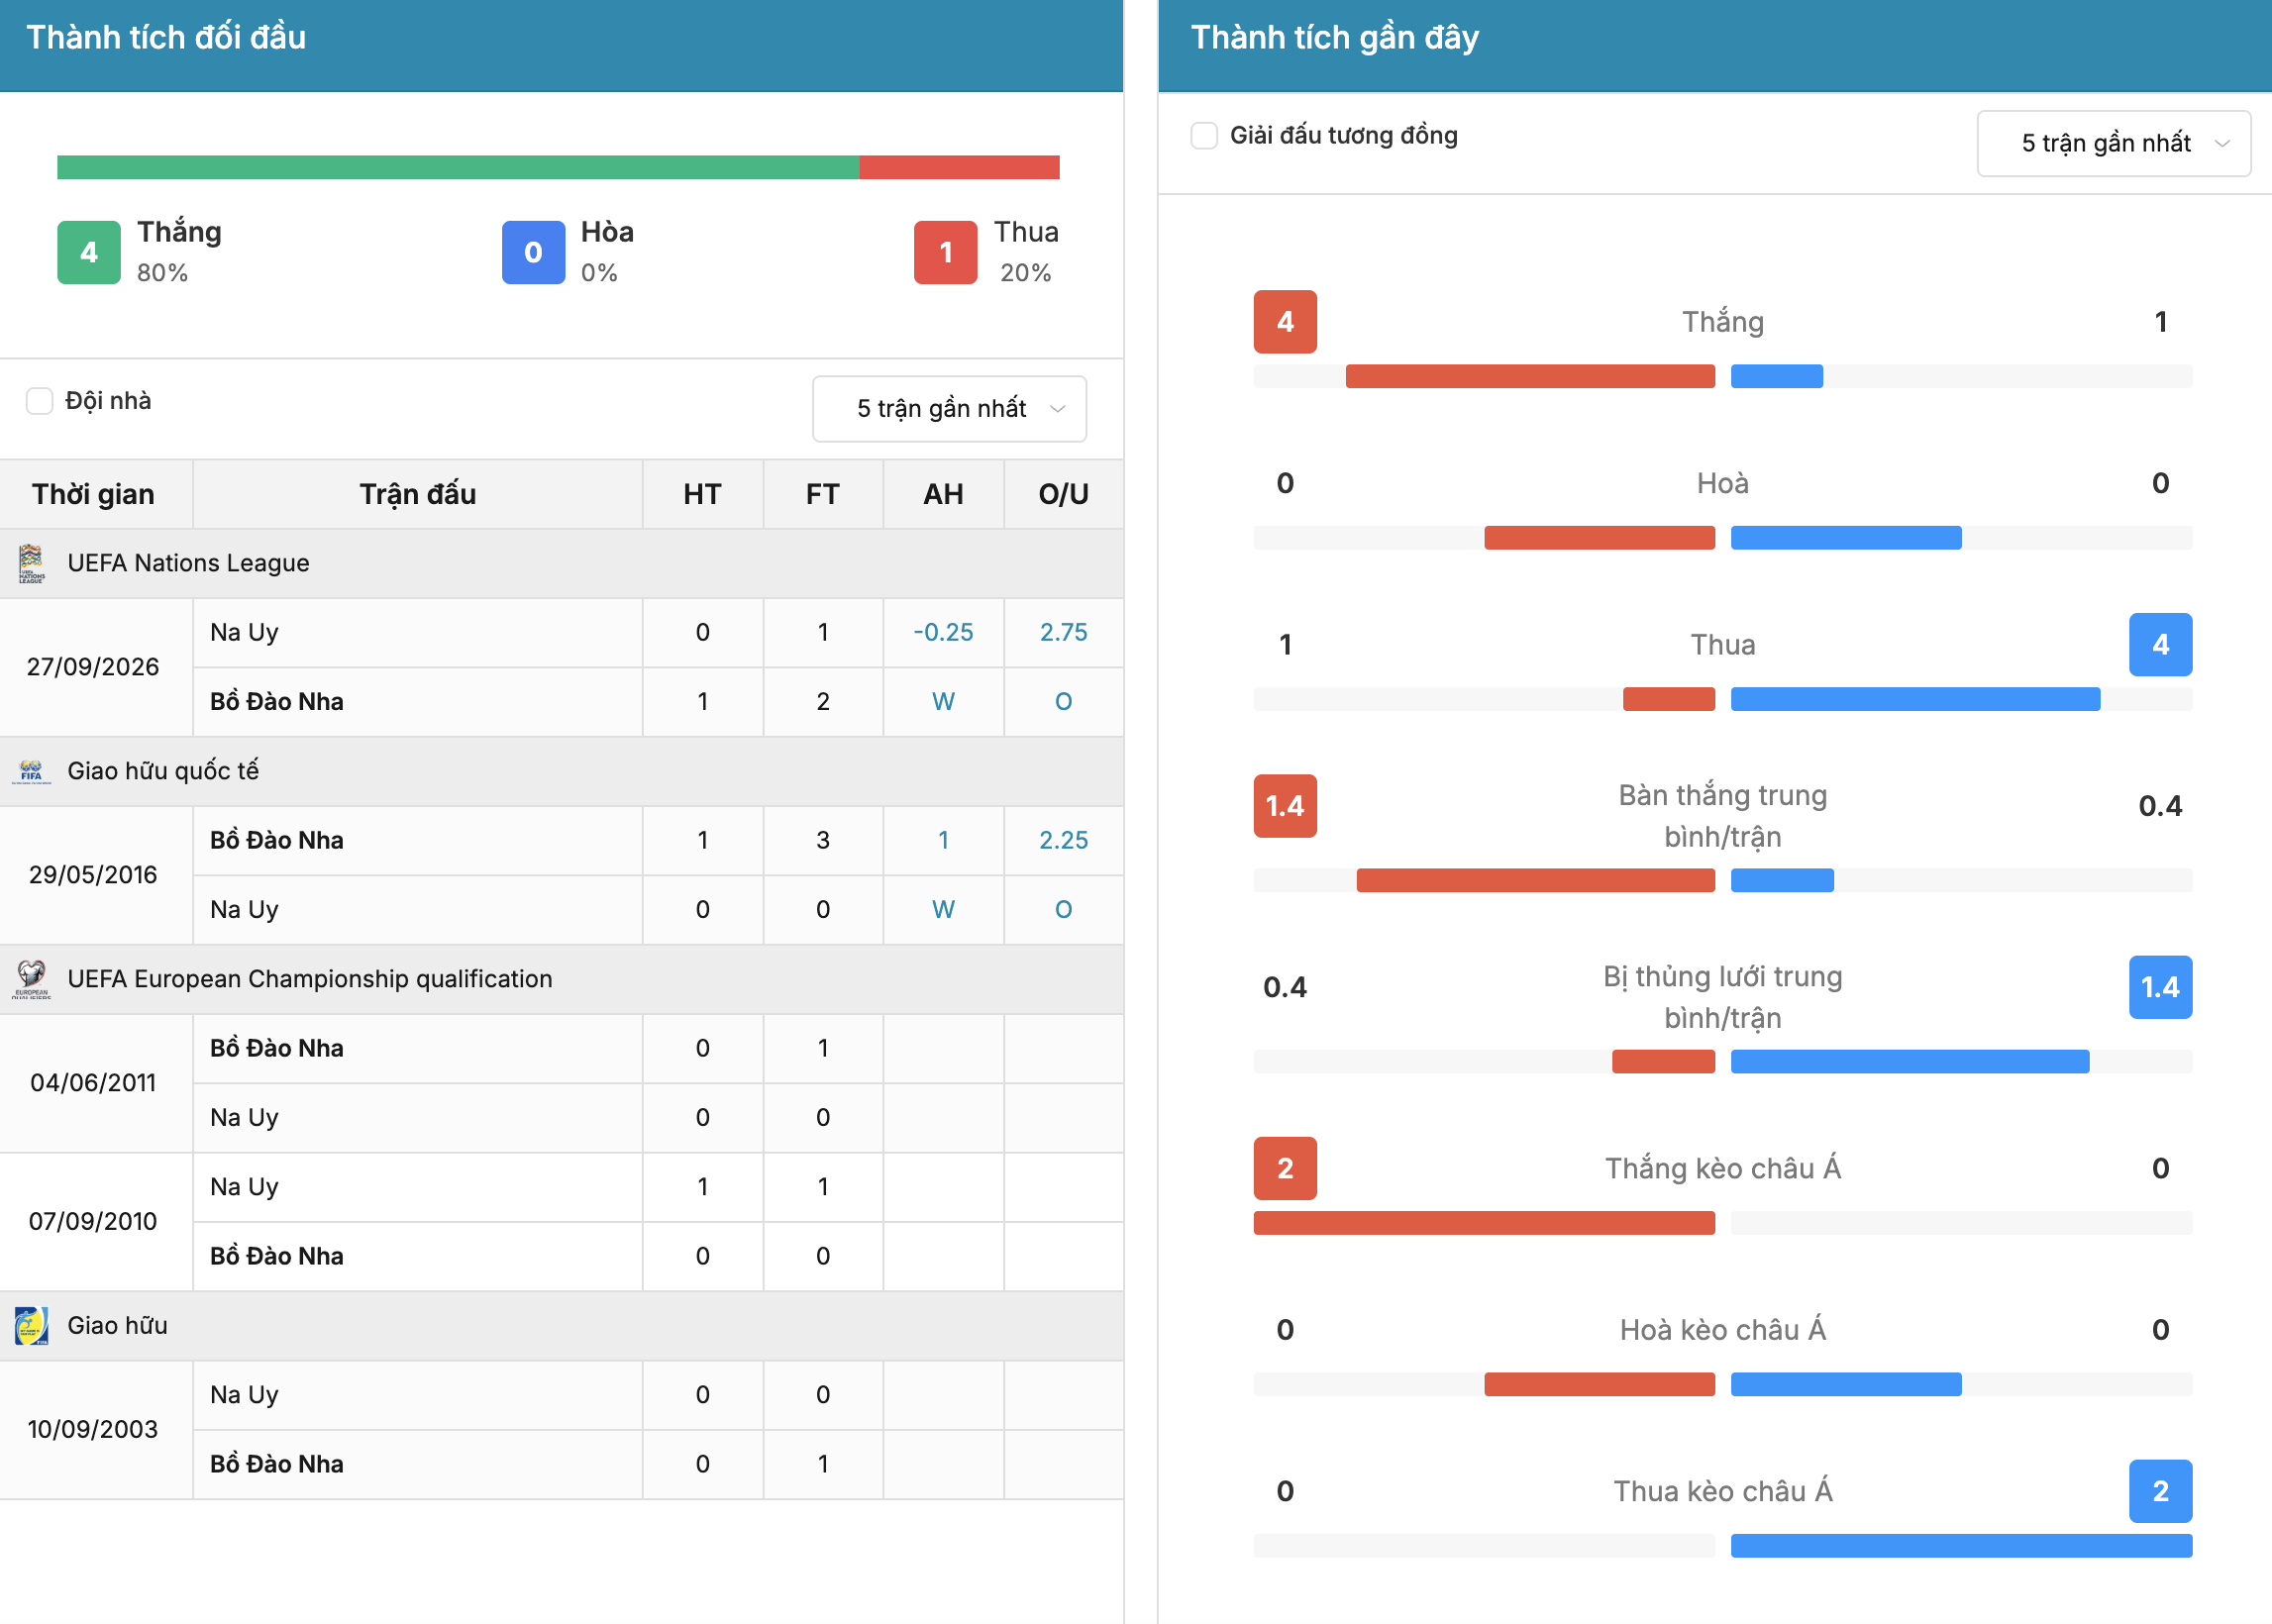Click the HT column header
Image resolution: width=2272 pixels, height=1624 pixels.
(x=703, y=494)
